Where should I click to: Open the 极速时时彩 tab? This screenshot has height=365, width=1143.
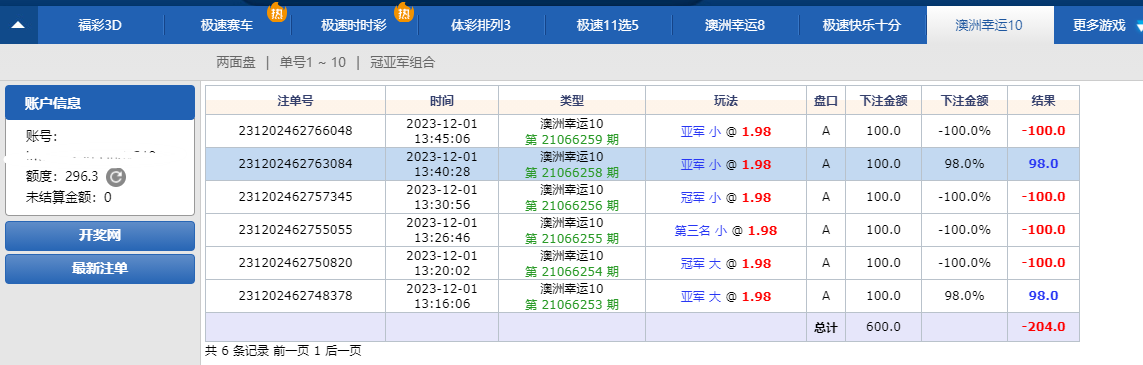click(354, 25)
